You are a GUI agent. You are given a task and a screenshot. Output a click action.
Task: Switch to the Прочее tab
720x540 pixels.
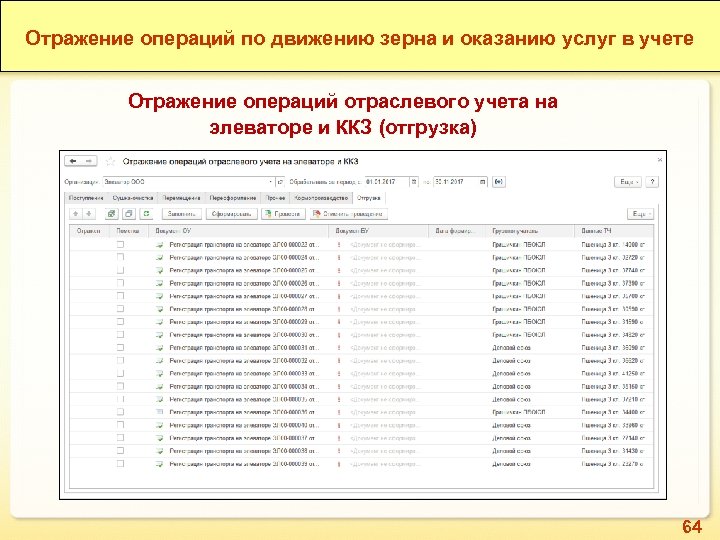[275, 198]
